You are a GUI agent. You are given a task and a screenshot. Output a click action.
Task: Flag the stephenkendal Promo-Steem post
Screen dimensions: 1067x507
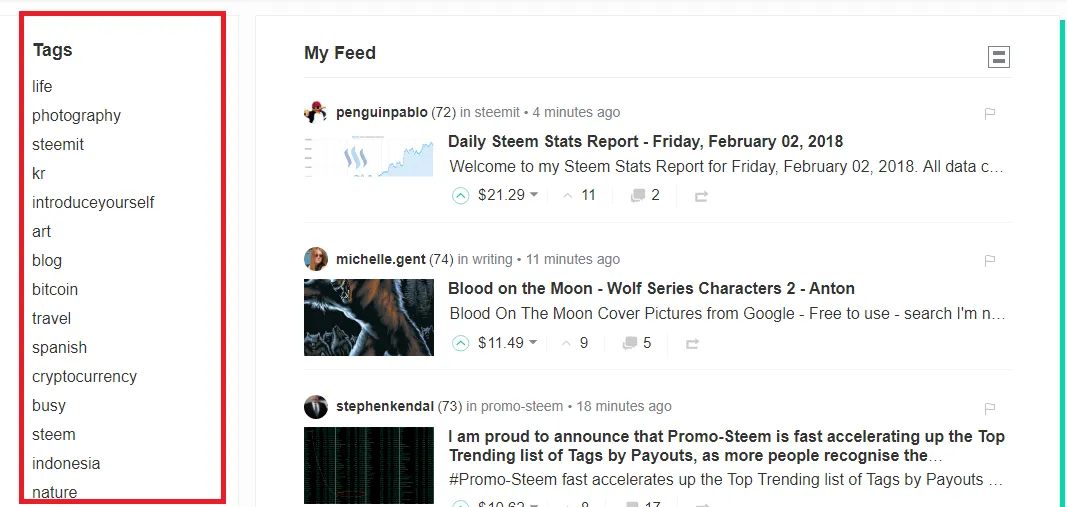[990, 408]
